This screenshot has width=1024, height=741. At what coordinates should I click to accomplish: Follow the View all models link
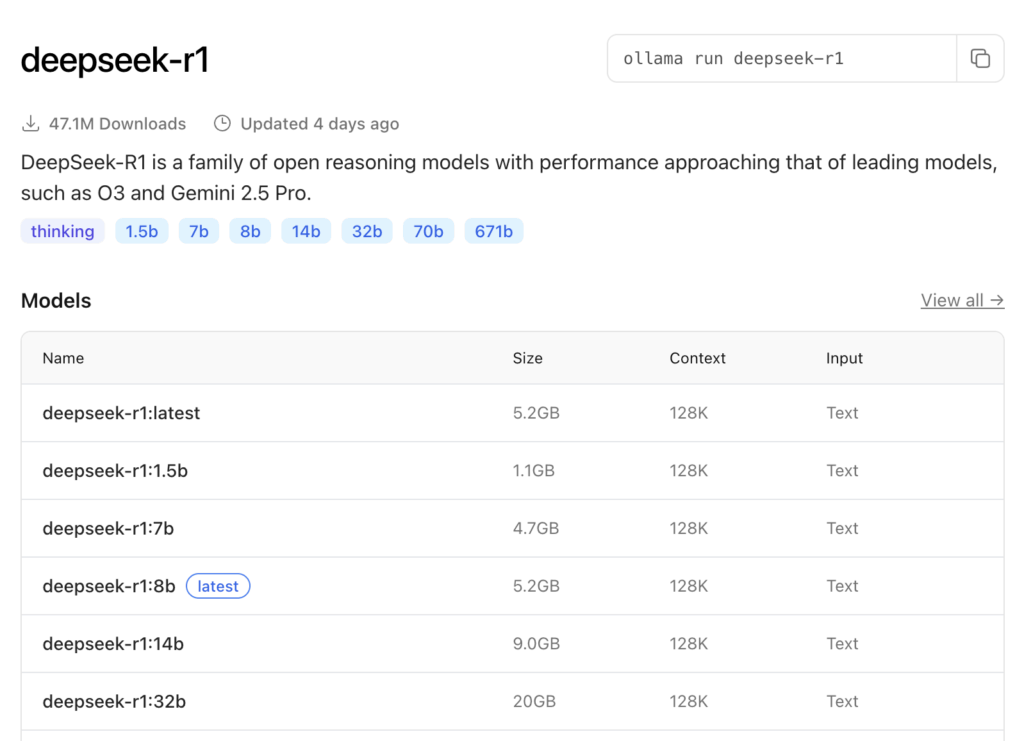click(x=962, y=300)
